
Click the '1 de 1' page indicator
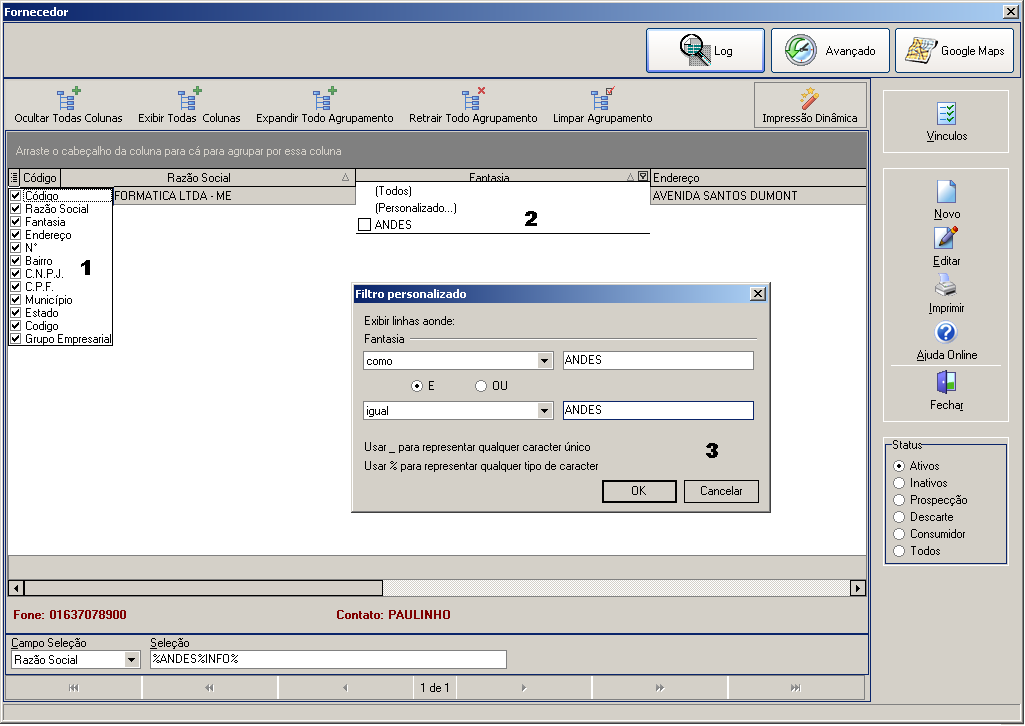click(x=435, y=687)
